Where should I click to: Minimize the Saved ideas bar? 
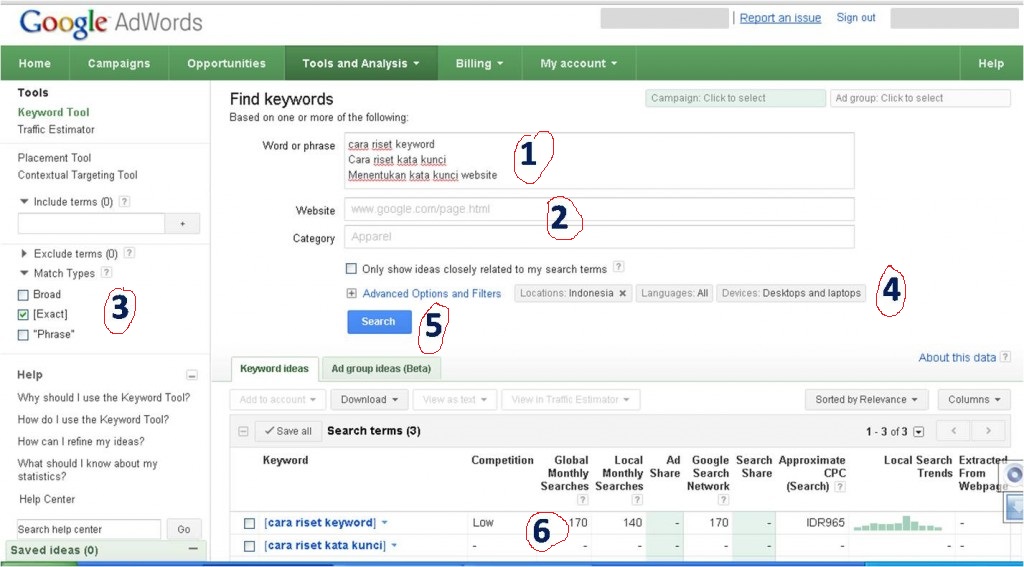(192, 550)
